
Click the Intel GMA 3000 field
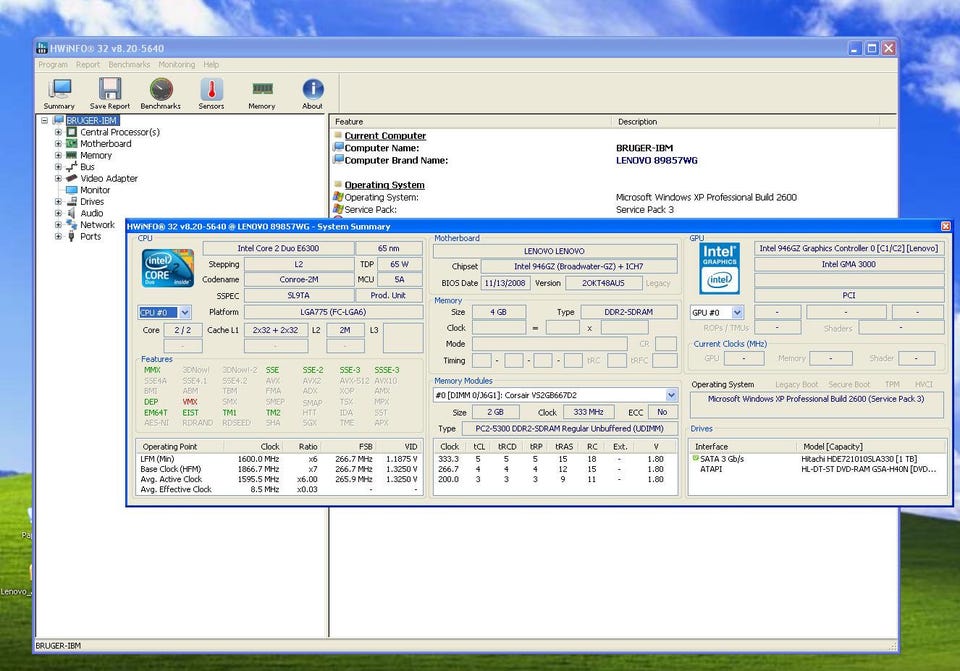tap(849, 264)
